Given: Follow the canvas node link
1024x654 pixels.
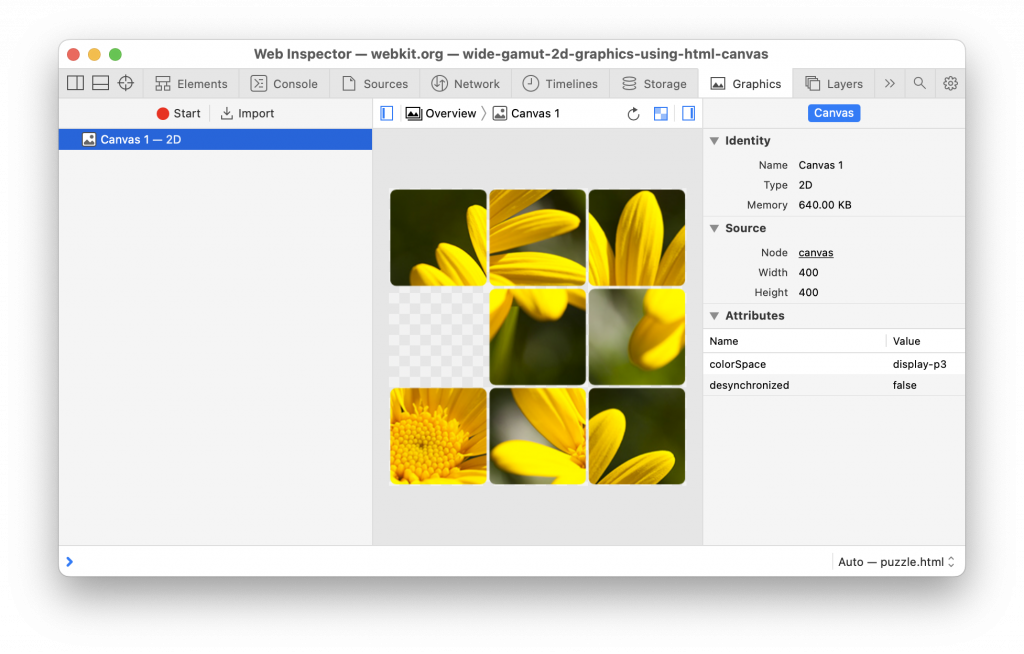Looking at the screenshot, I should pyautogui.click(x=815, y=253).
